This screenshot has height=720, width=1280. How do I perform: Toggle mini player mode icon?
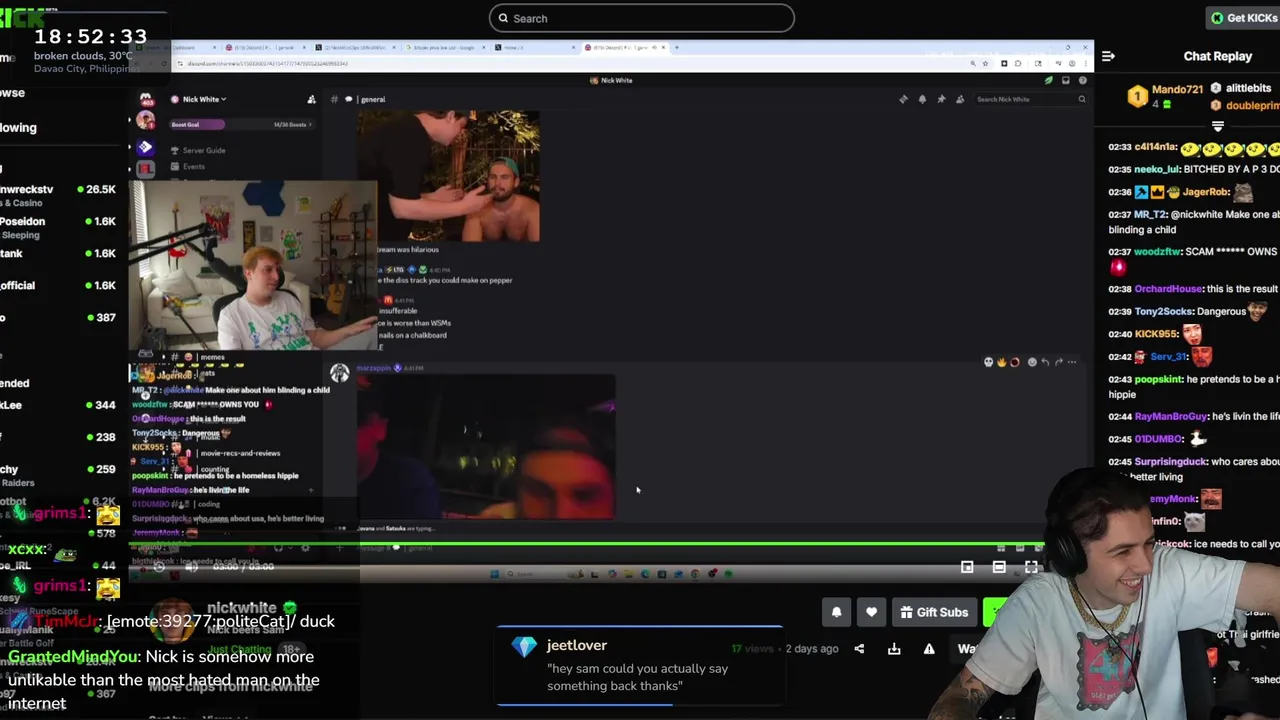[967, 567]
